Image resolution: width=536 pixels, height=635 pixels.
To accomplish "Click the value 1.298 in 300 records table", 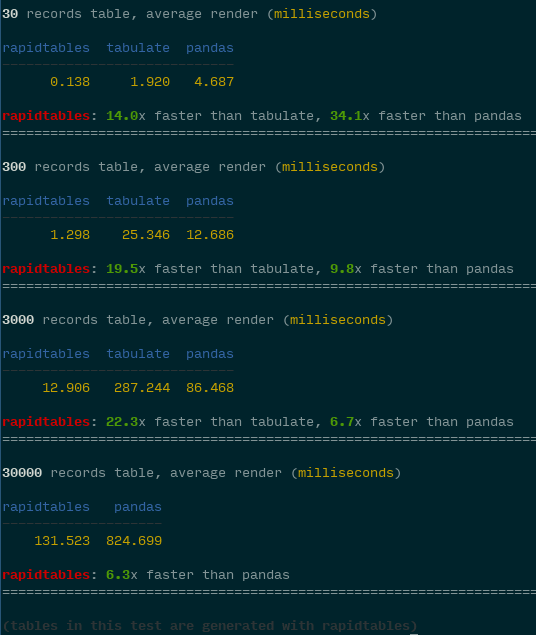I will tap(70, 235).
